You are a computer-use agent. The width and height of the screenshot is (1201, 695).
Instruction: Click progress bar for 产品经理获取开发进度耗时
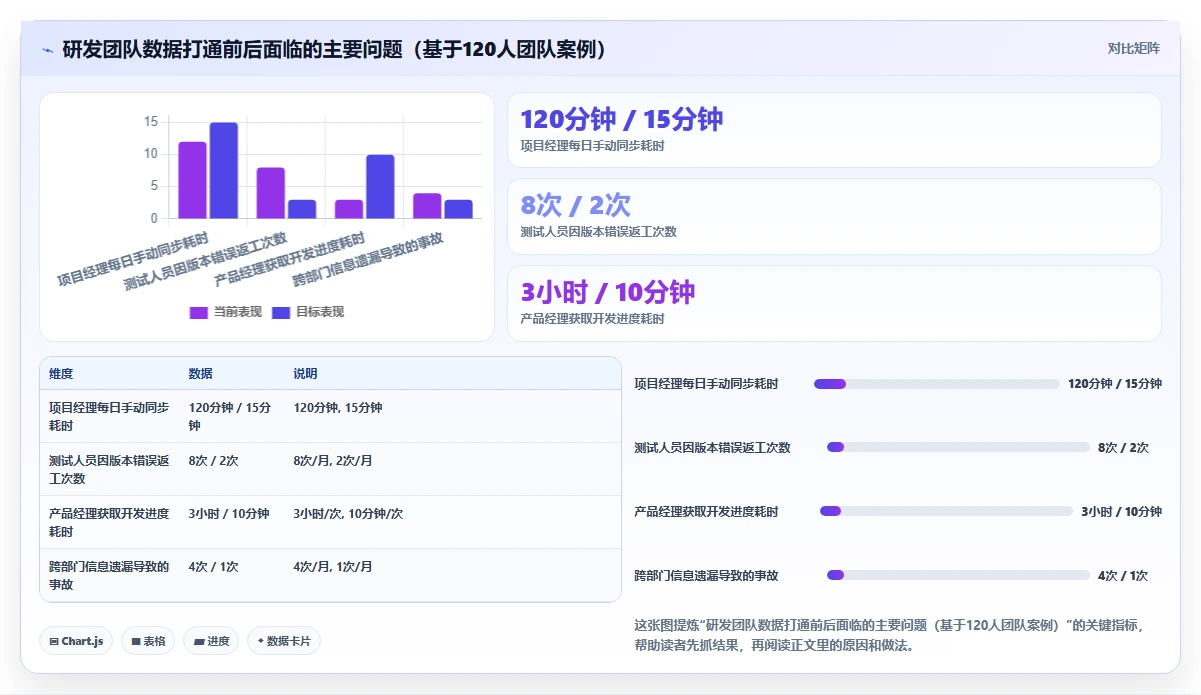tap(946, 512)
